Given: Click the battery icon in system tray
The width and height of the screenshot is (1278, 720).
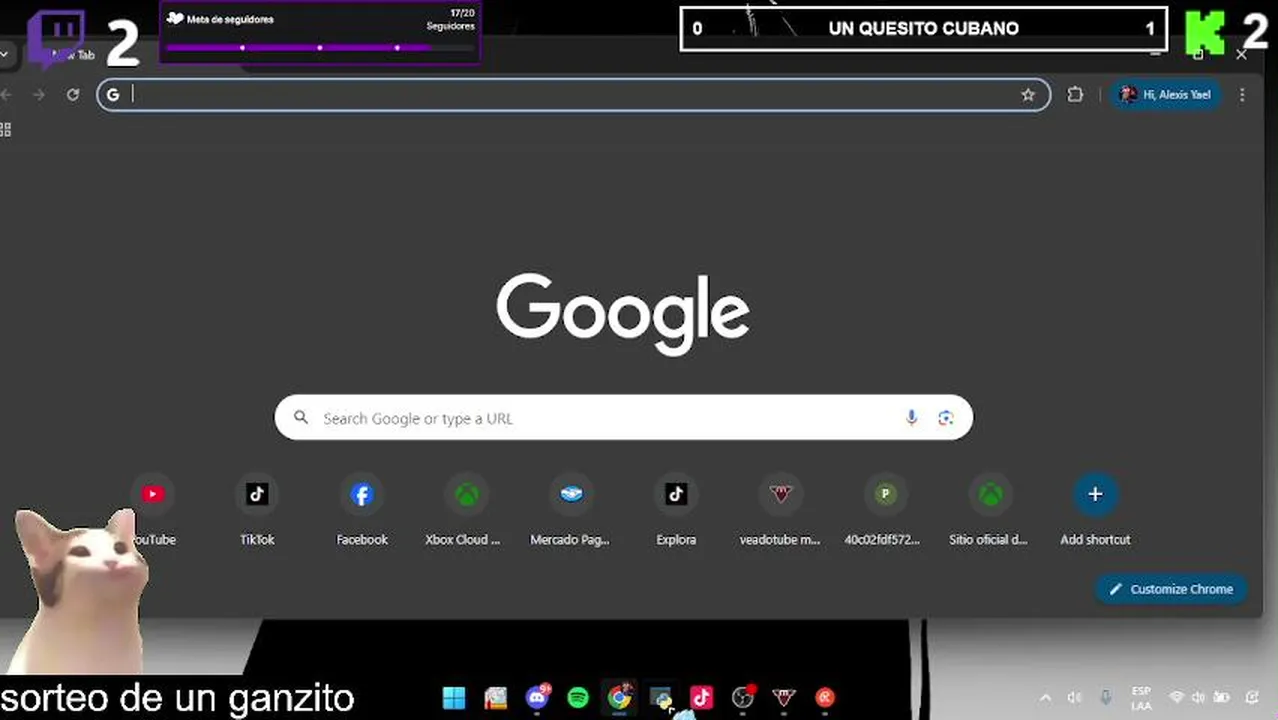Looking at the screenshot, I should (1221, 697).
